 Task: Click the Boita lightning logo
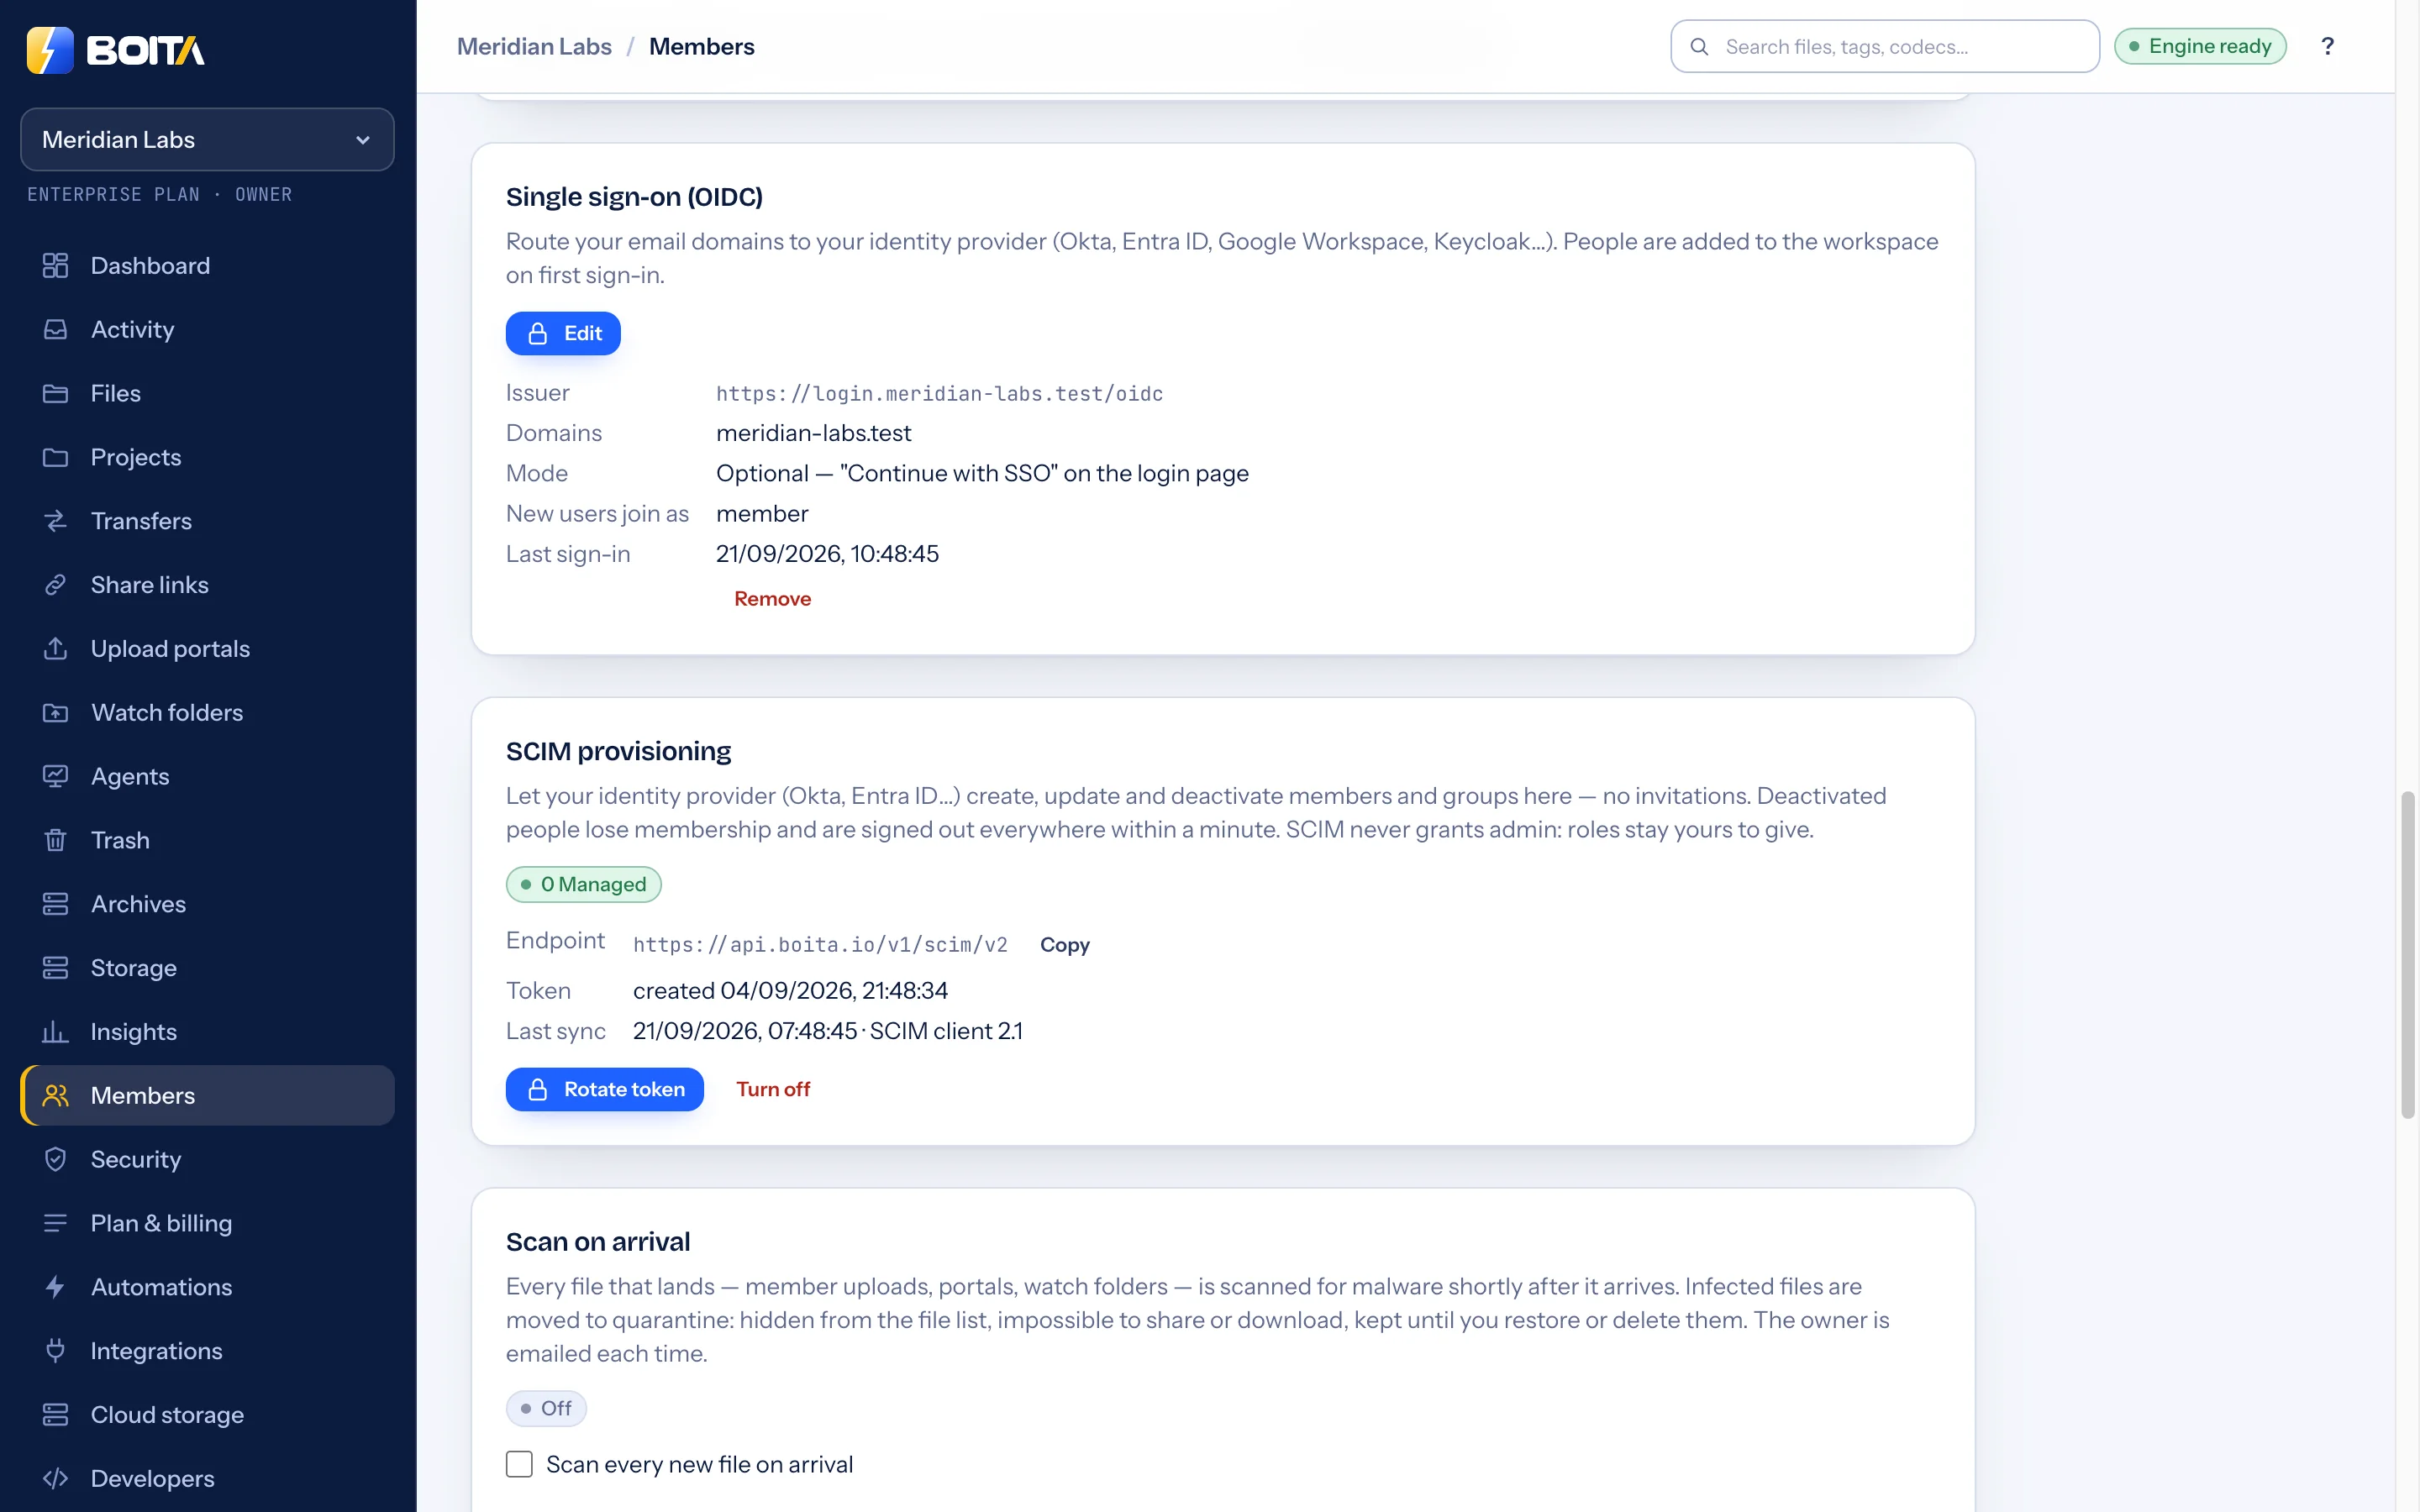pos(50,49)
